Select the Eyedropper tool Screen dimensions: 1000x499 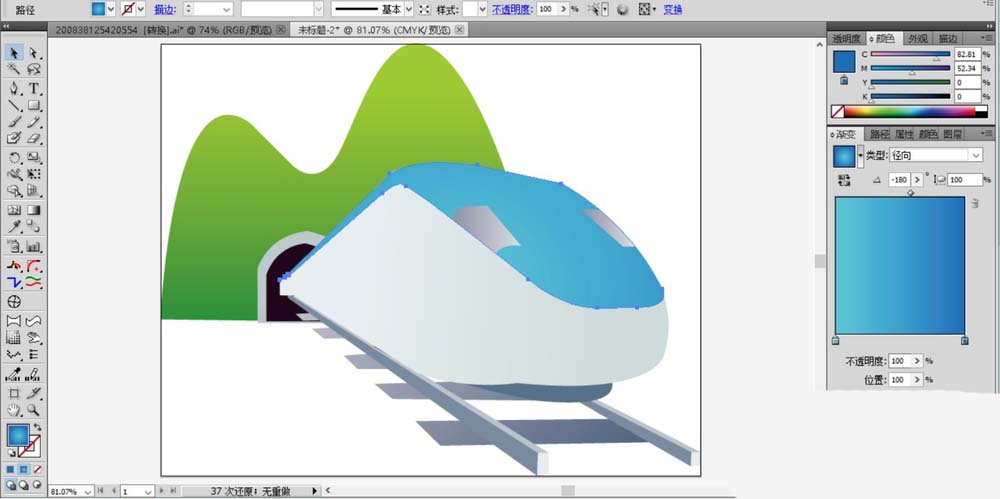click(14, 227)
